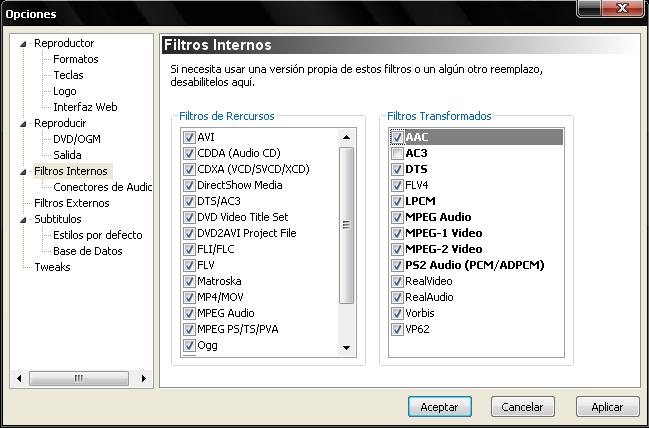Toggle the FLV4 checkbox
Viewport: 649px width, 428px height.
coord(397,185)
